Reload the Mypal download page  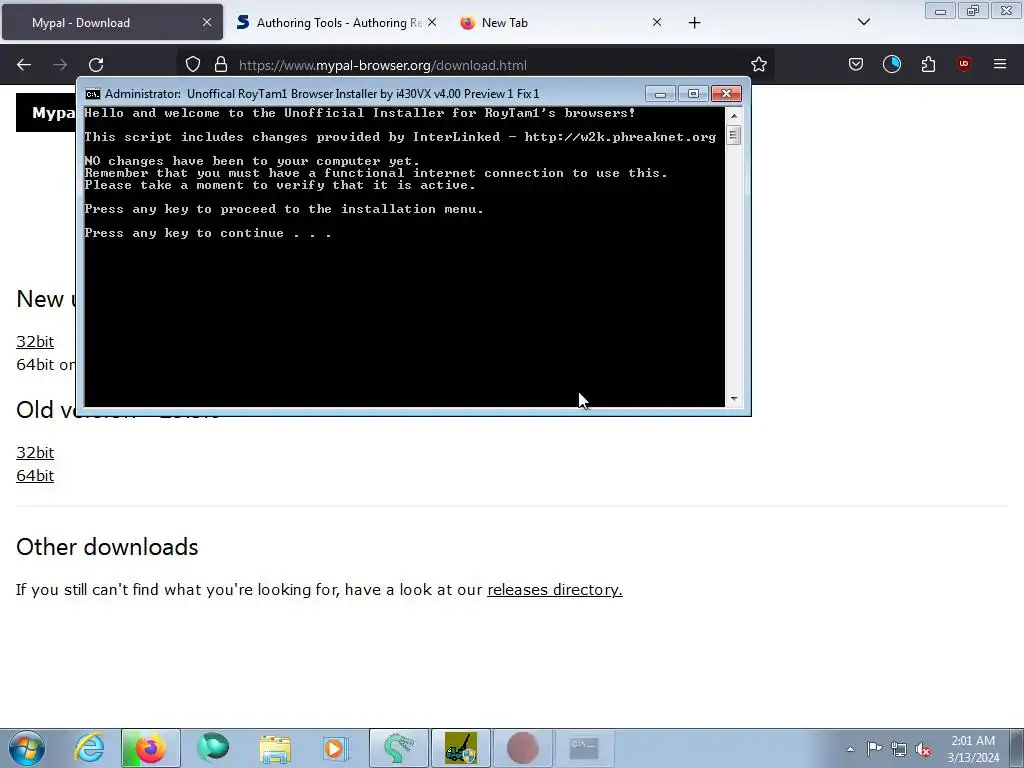[x=96, y=65]
